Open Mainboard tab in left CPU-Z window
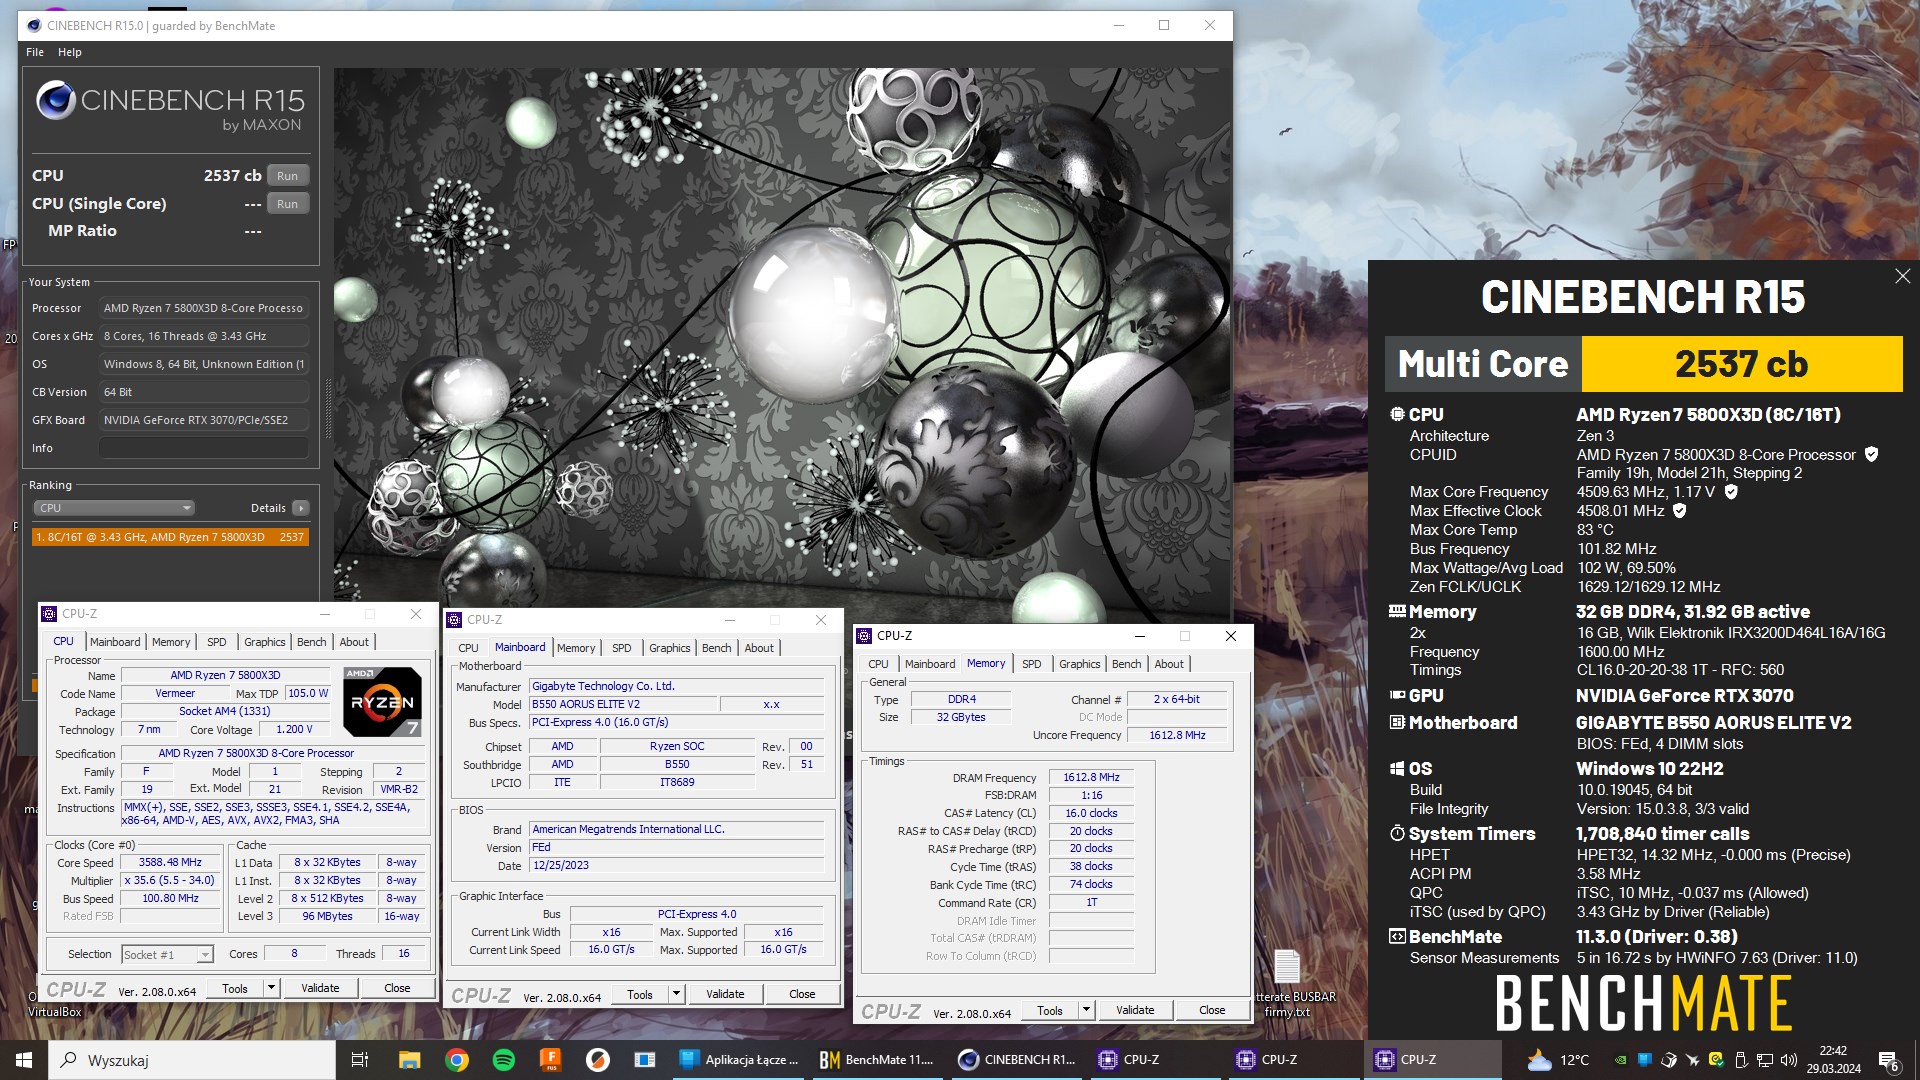 [115, 642]
